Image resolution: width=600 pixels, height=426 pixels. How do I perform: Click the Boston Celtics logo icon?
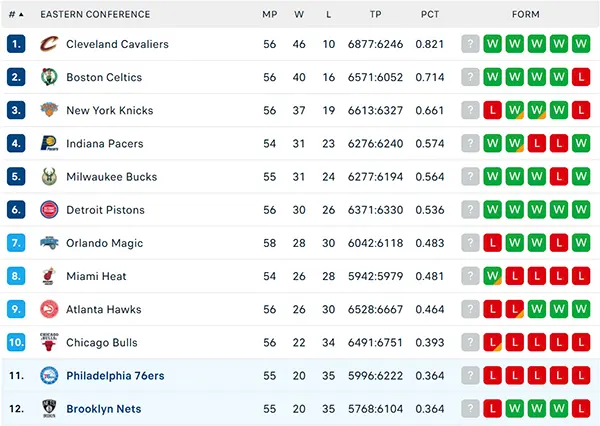click(49, 77)
